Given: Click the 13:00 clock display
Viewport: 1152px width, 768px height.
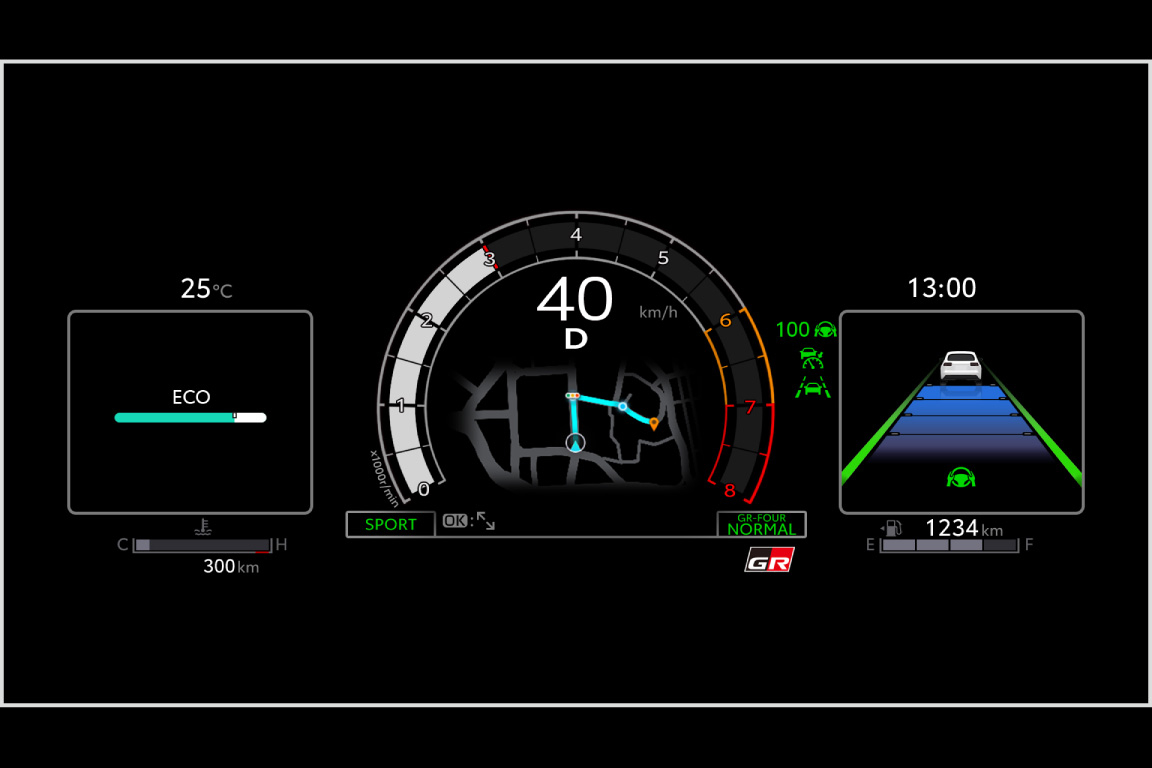Looking at the screenshot, I should click(942, 288).
